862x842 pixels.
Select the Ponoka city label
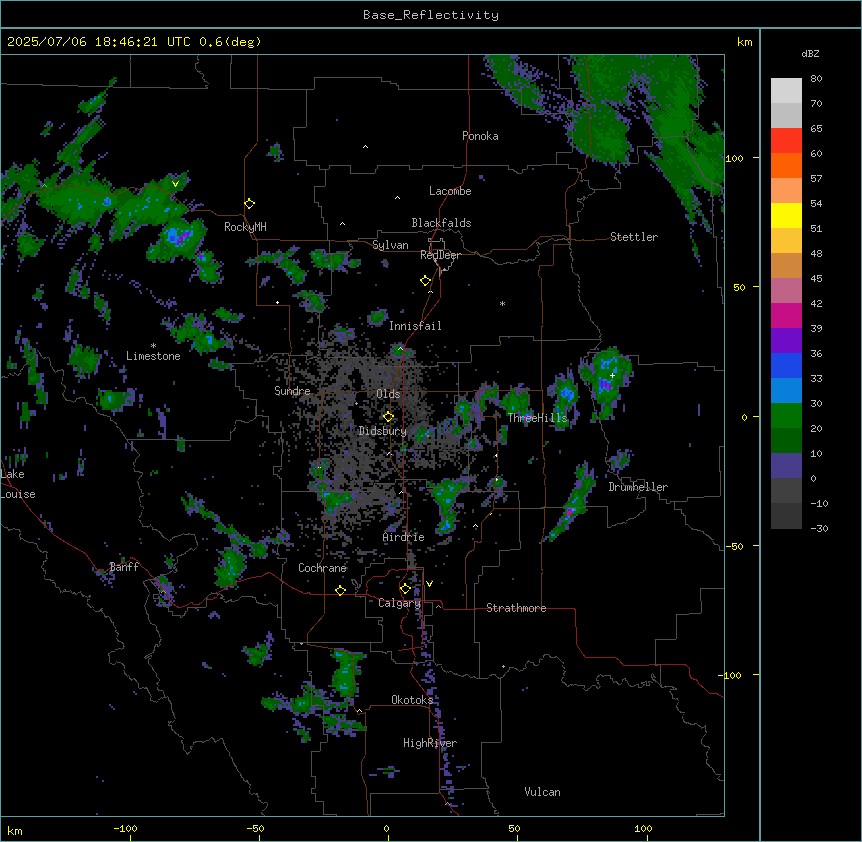(x=480, y=136)
